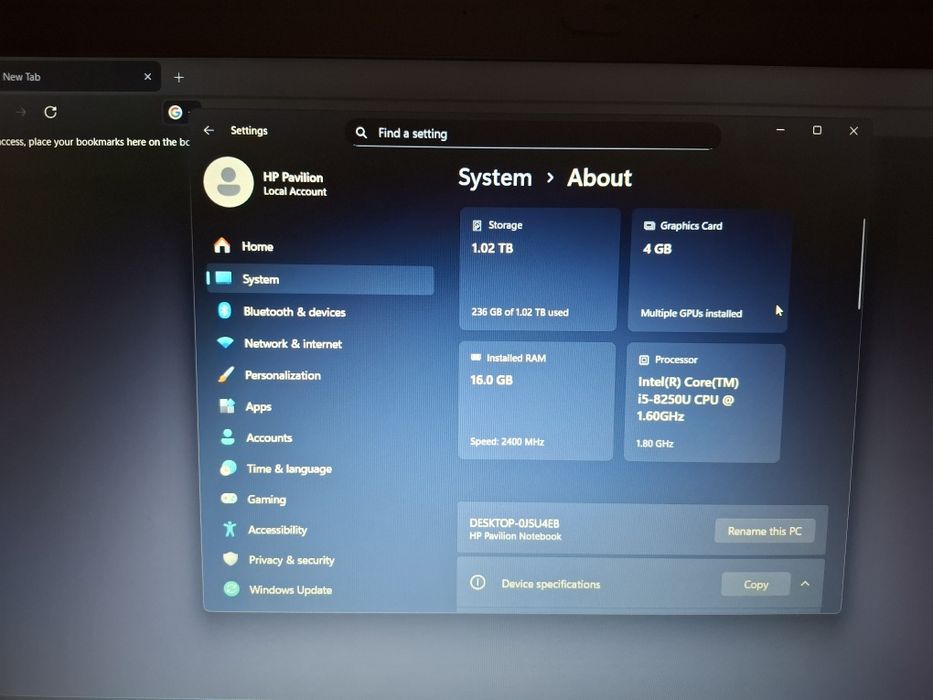Open the Graphics Card 4 GB card
Screen dimensions: 933x700
[709, 270]
